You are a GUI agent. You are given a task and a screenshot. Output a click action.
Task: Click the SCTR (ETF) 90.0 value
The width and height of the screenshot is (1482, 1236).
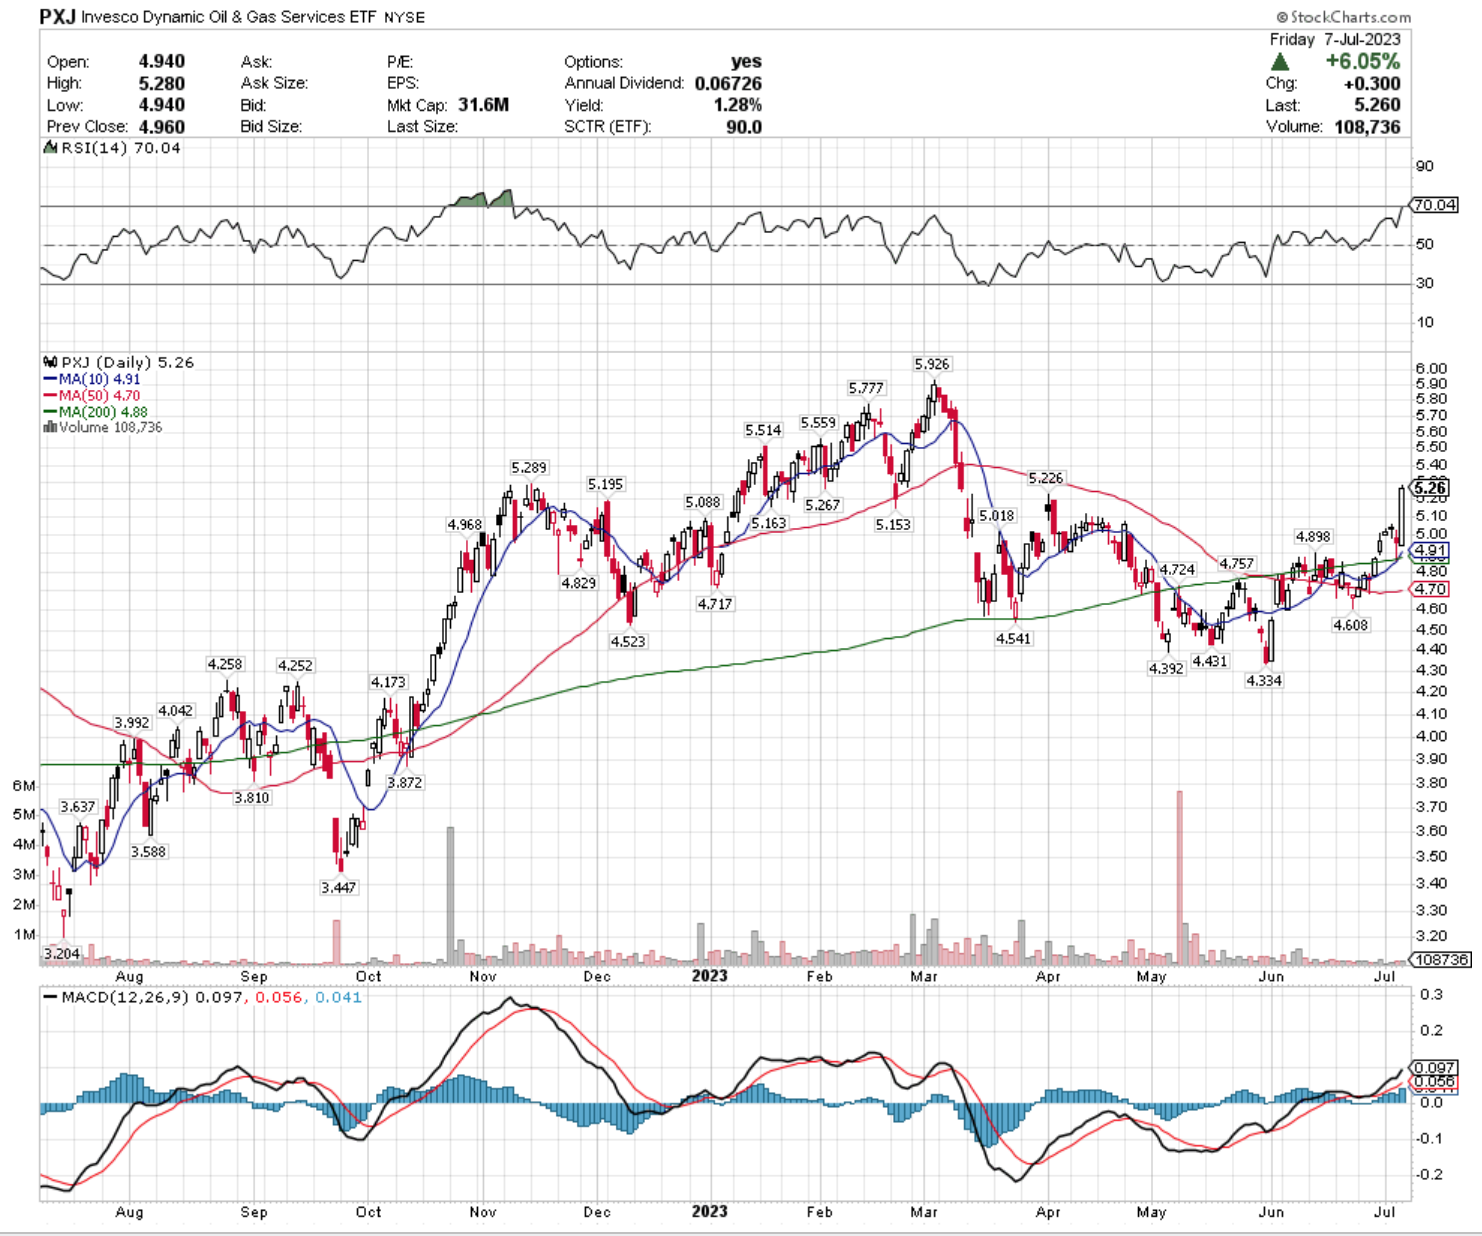pyautogui.click(x=744, y=126)
